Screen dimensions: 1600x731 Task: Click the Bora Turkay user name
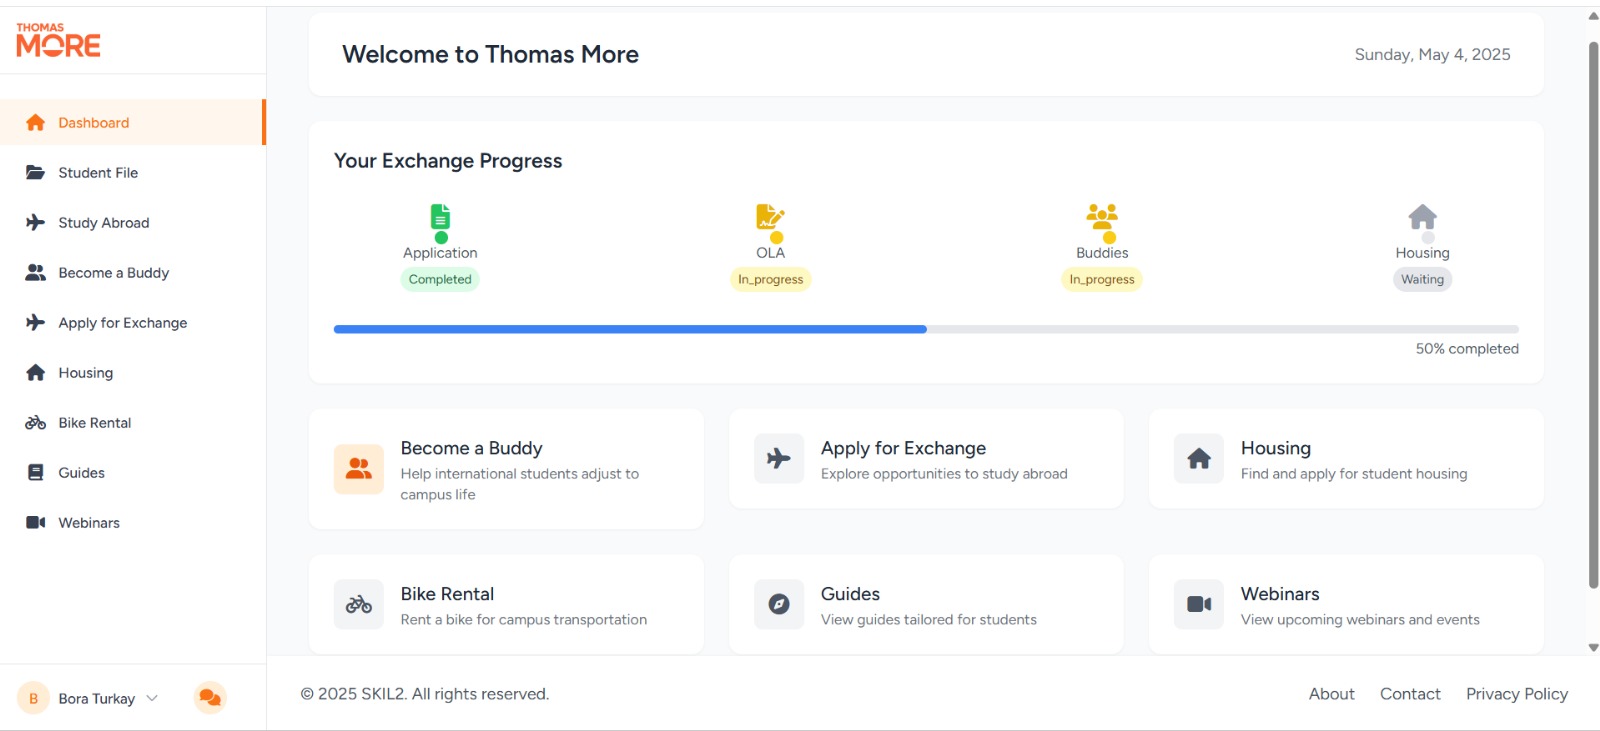point(96,698)
